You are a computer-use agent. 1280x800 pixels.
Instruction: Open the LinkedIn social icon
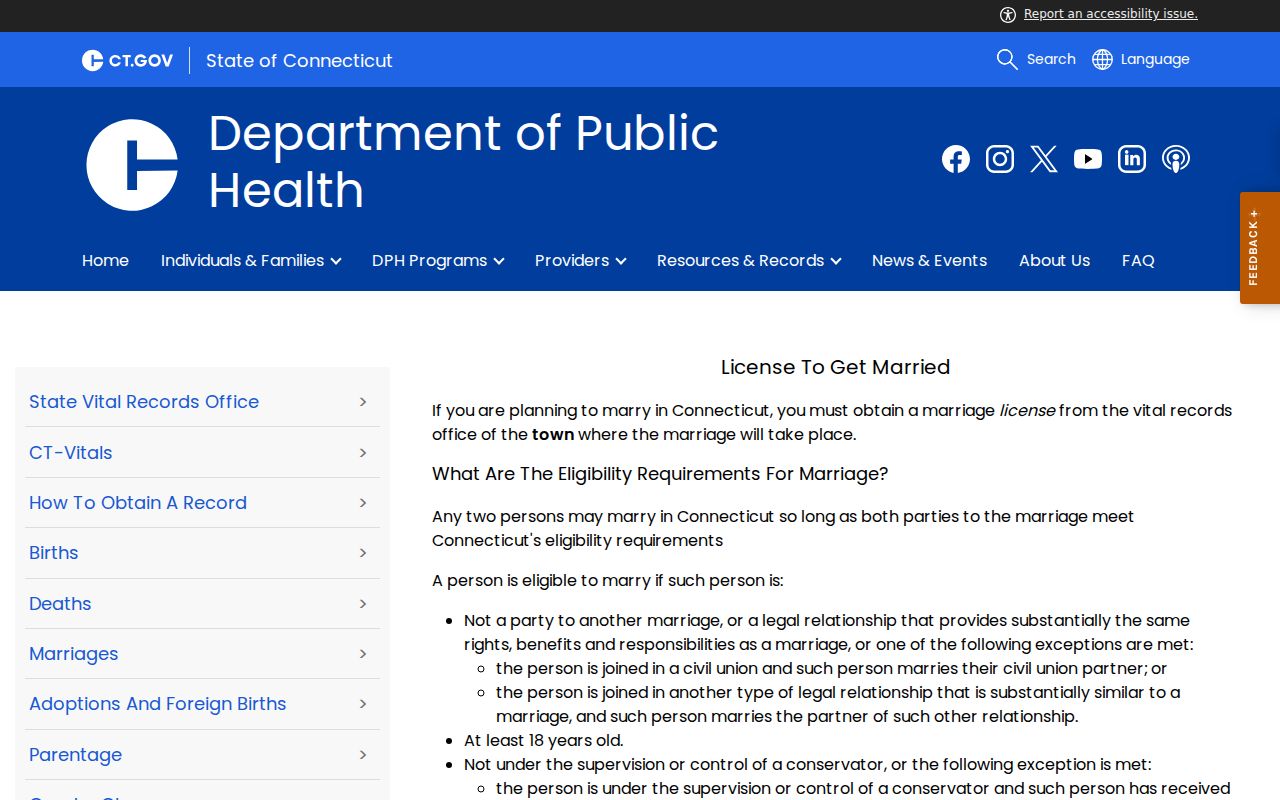(x=1132, y=159)
